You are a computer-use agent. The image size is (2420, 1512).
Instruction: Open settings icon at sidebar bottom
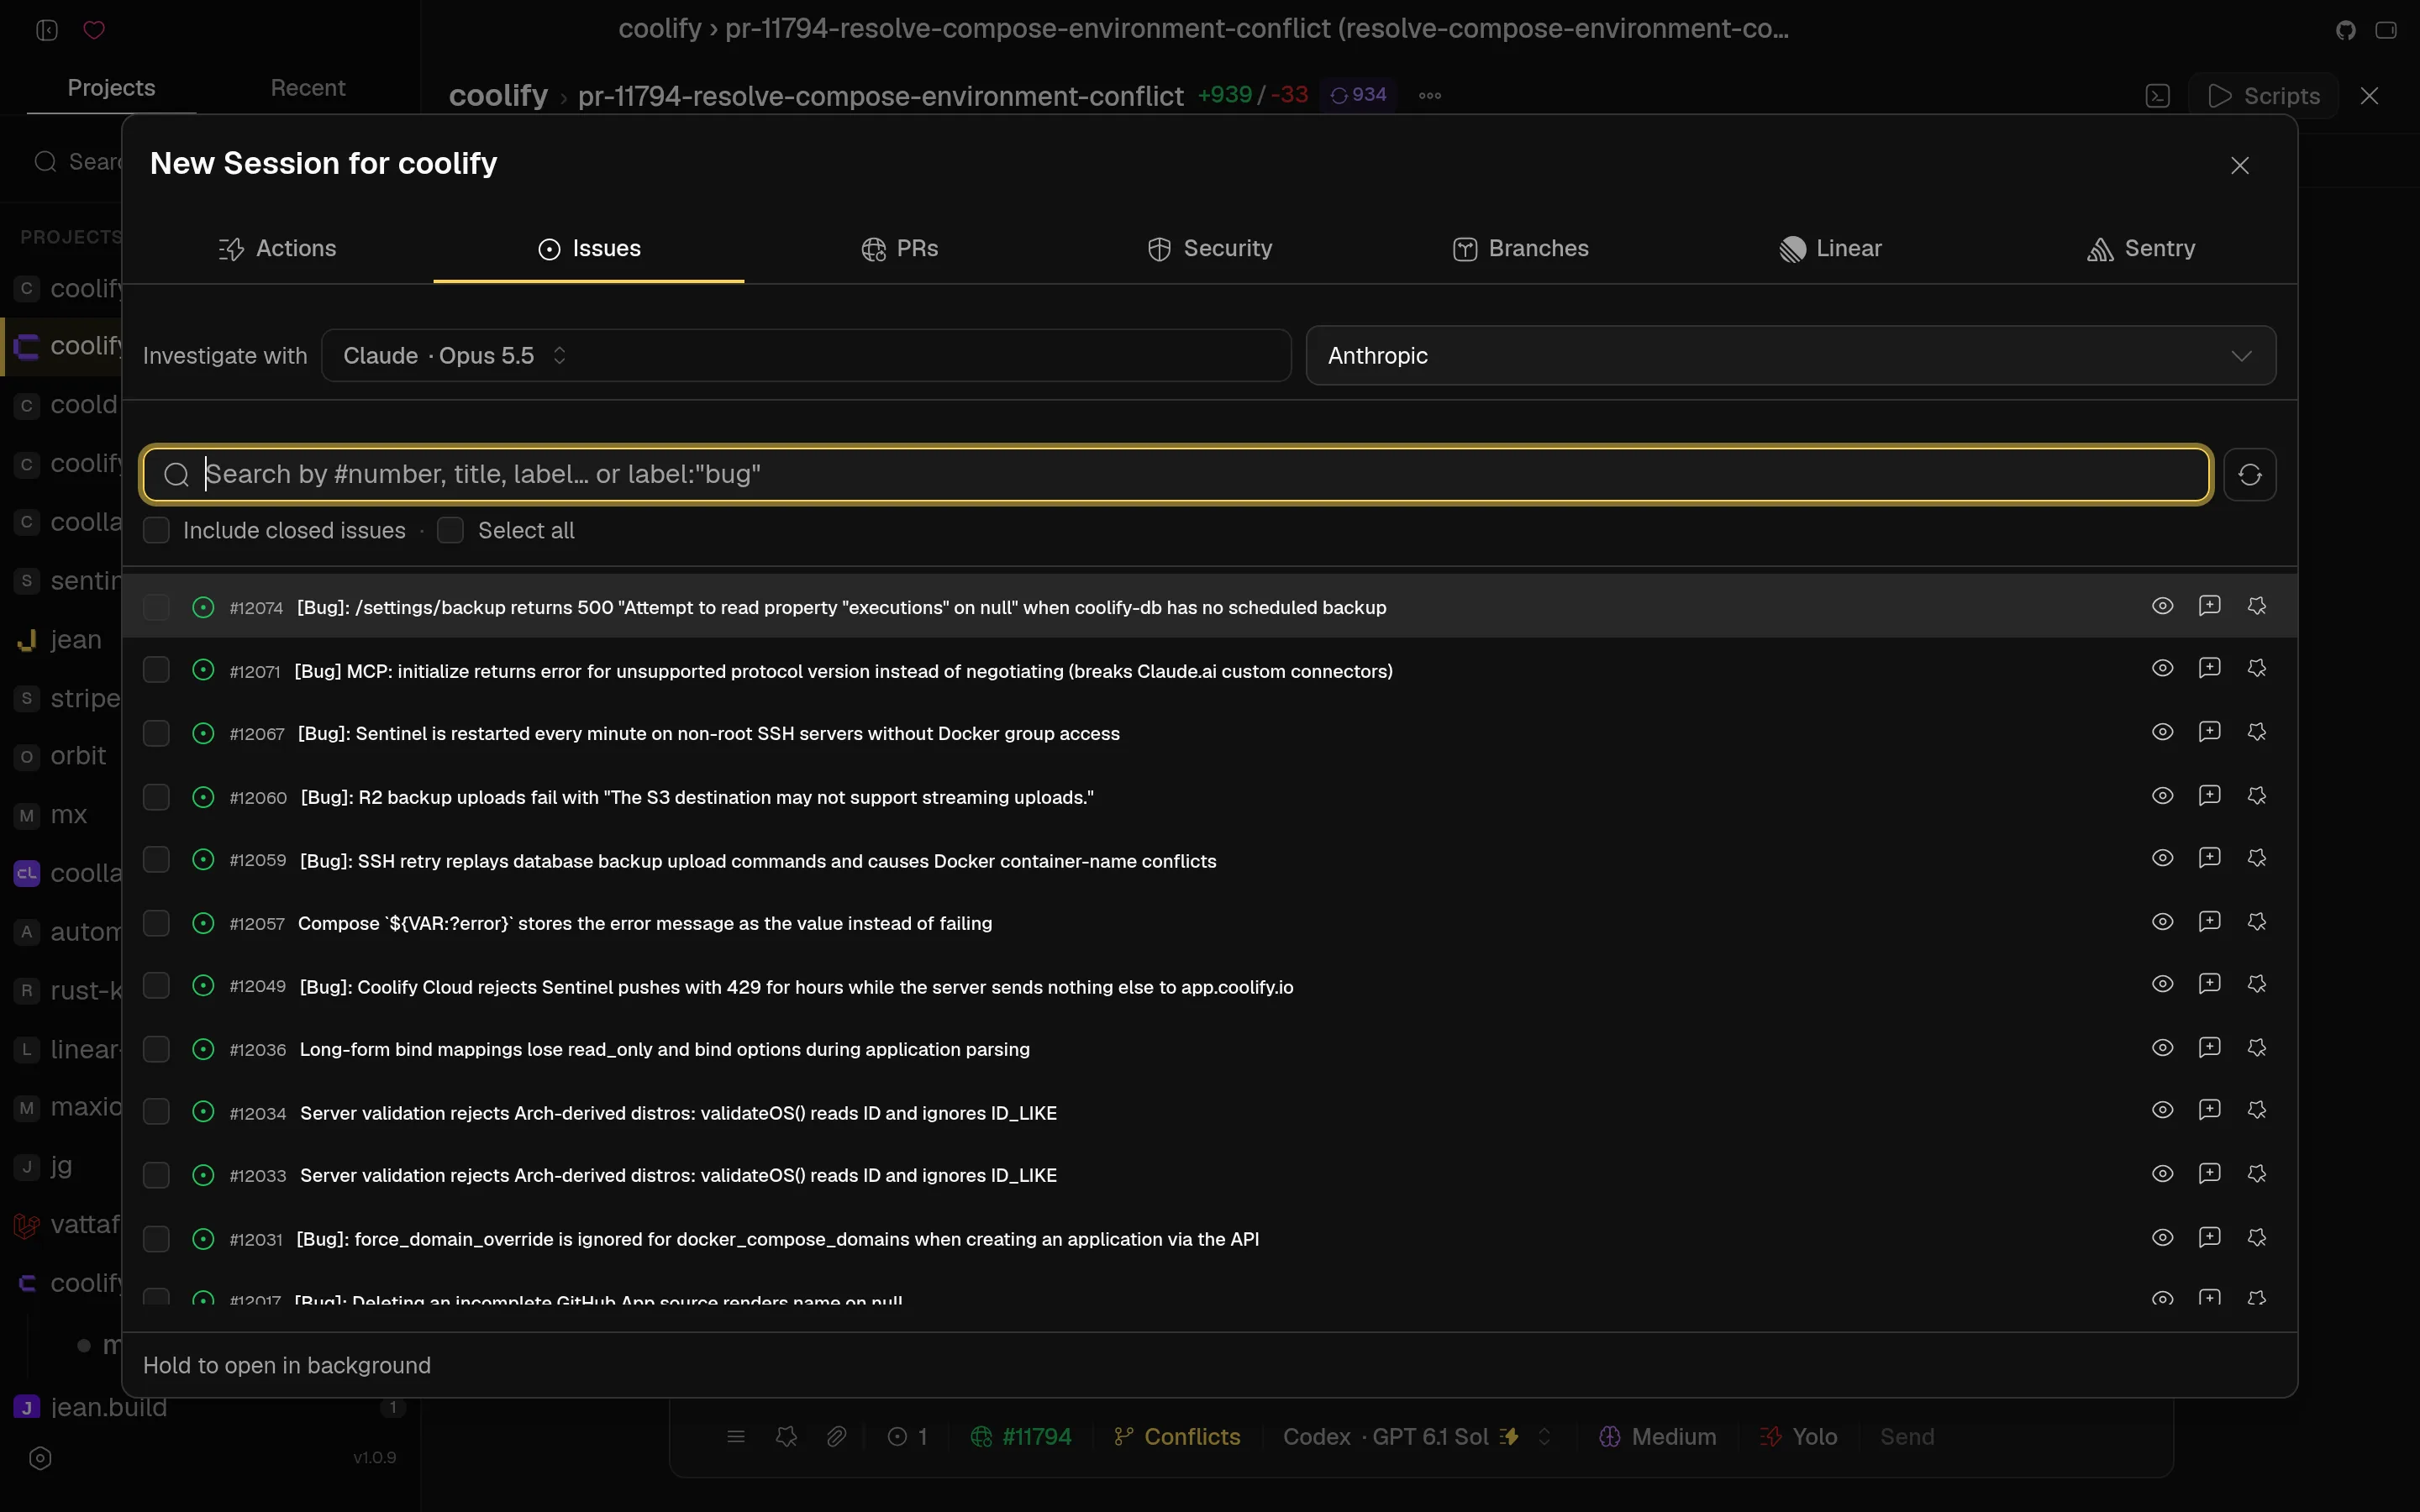pos(40,1458)
